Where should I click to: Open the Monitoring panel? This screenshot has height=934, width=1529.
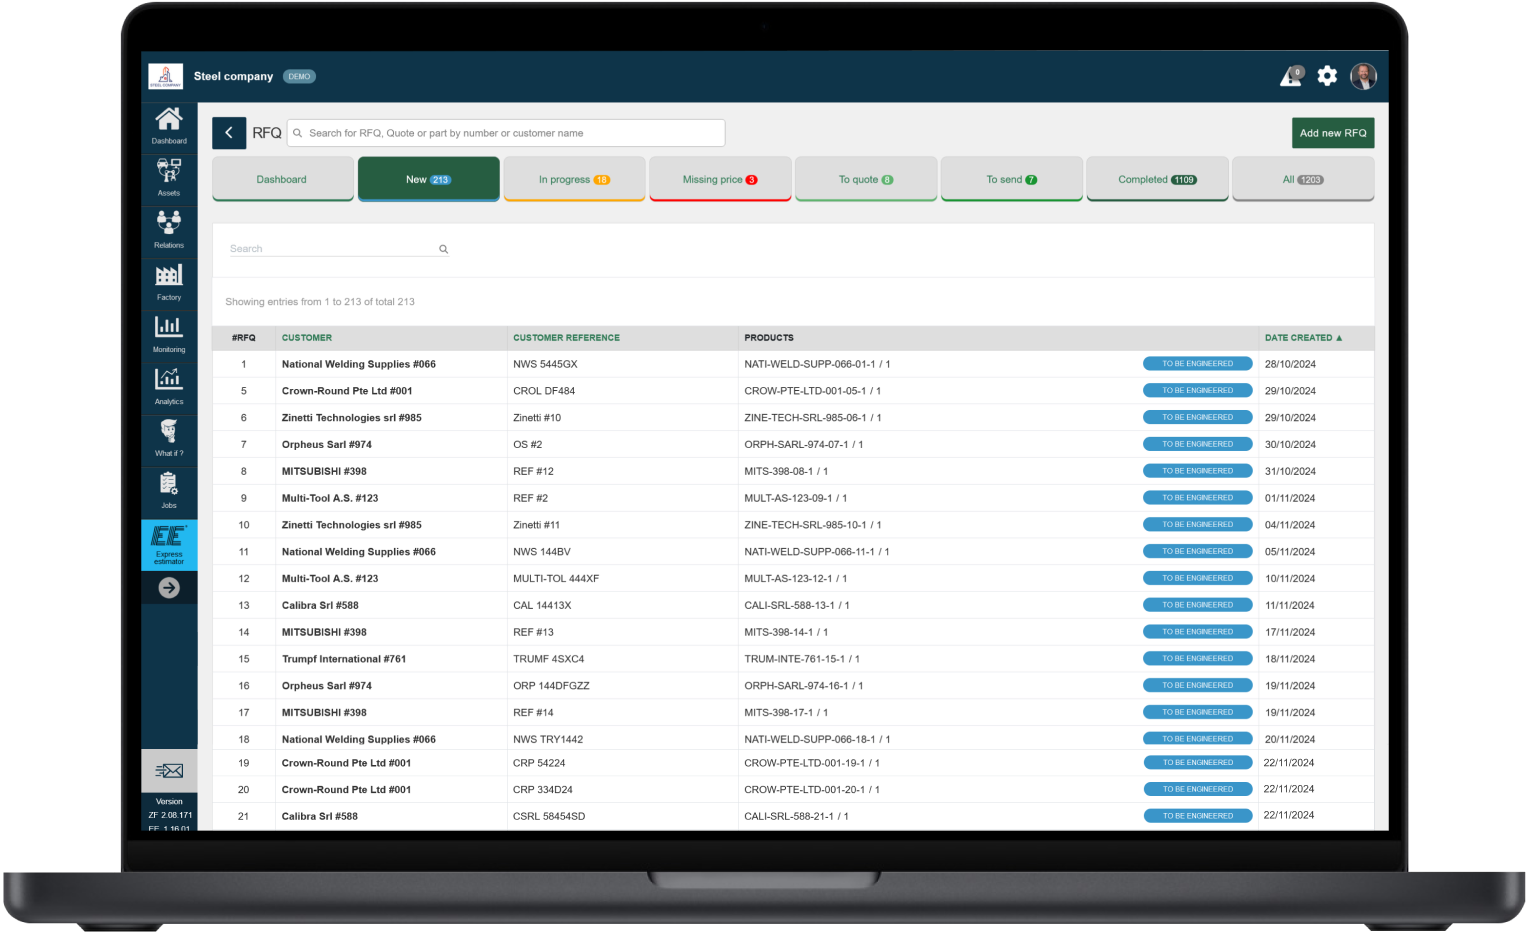(168, 333)
